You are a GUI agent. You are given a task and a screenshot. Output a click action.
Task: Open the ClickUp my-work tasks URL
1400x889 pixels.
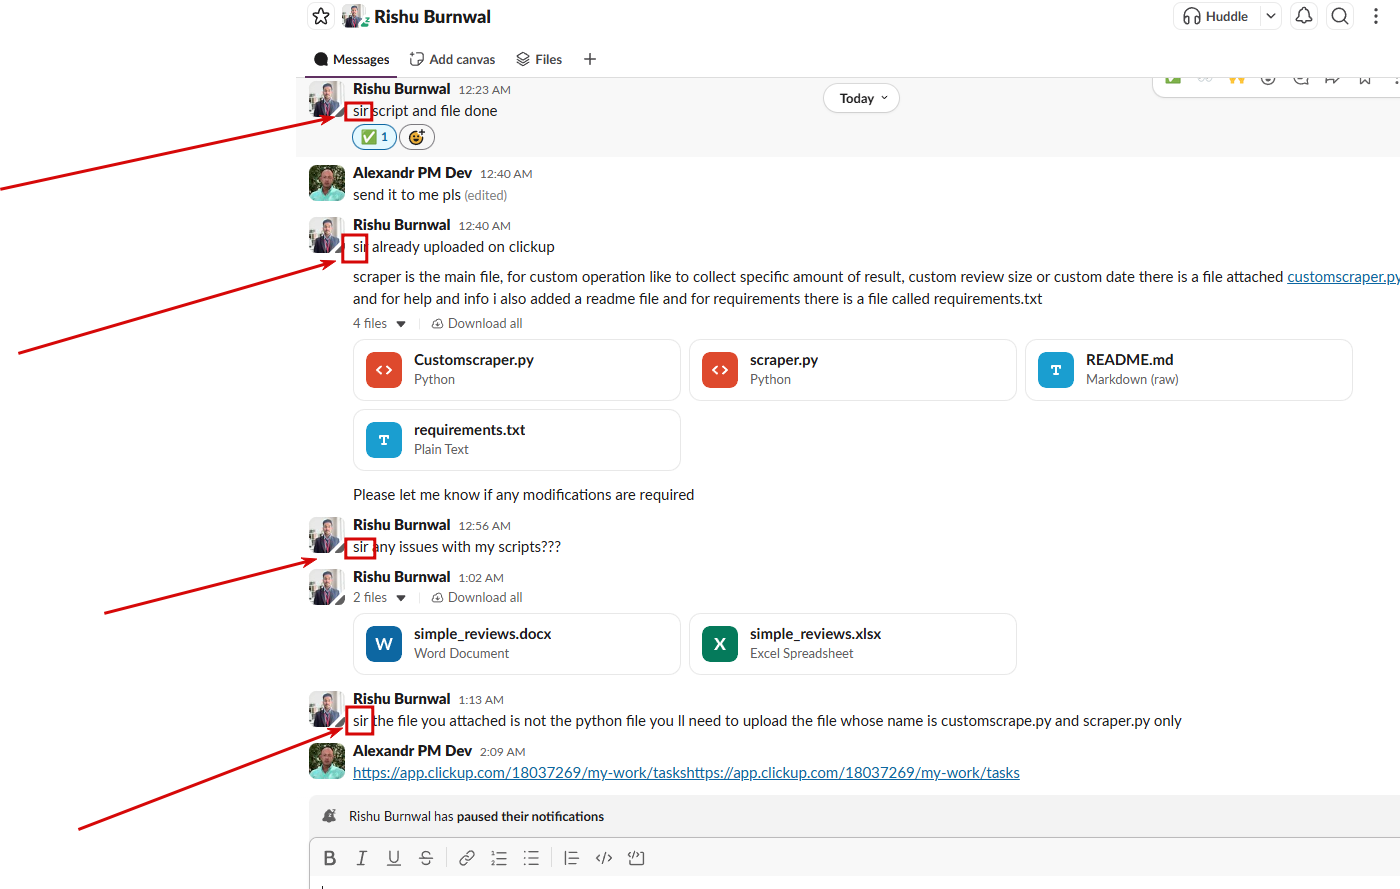(x=686, y=773)
